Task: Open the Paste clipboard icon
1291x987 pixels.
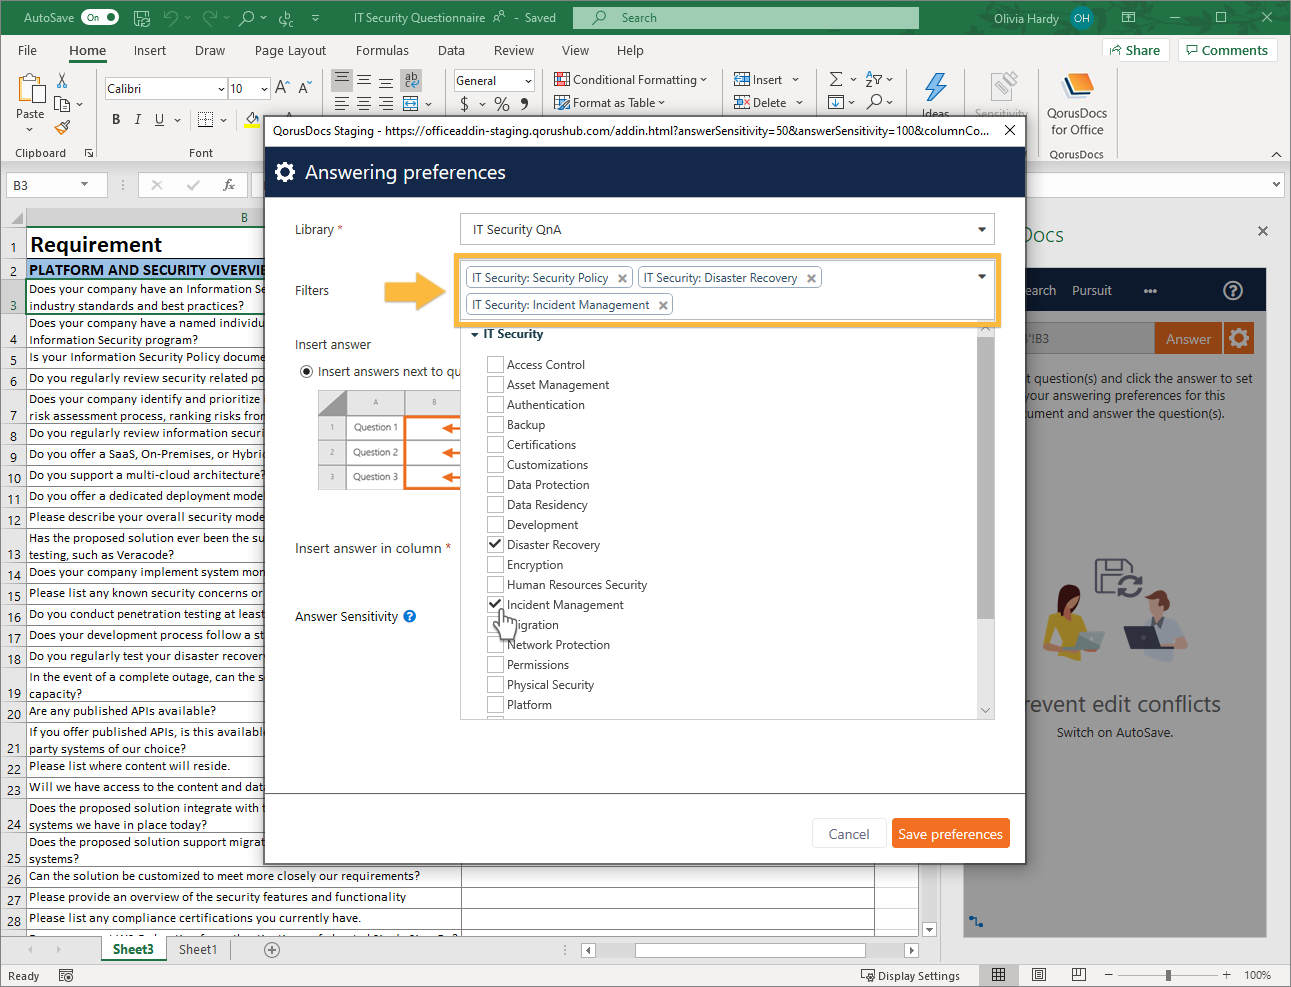Action: pos(31,90)
